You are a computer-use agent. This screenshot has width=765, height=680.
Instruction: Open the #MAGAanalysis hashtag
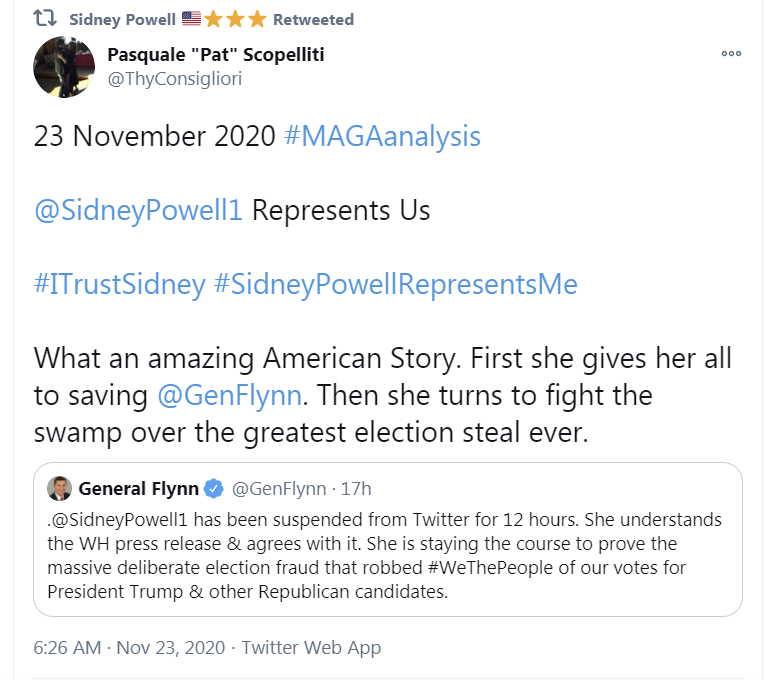coord(382,136)
